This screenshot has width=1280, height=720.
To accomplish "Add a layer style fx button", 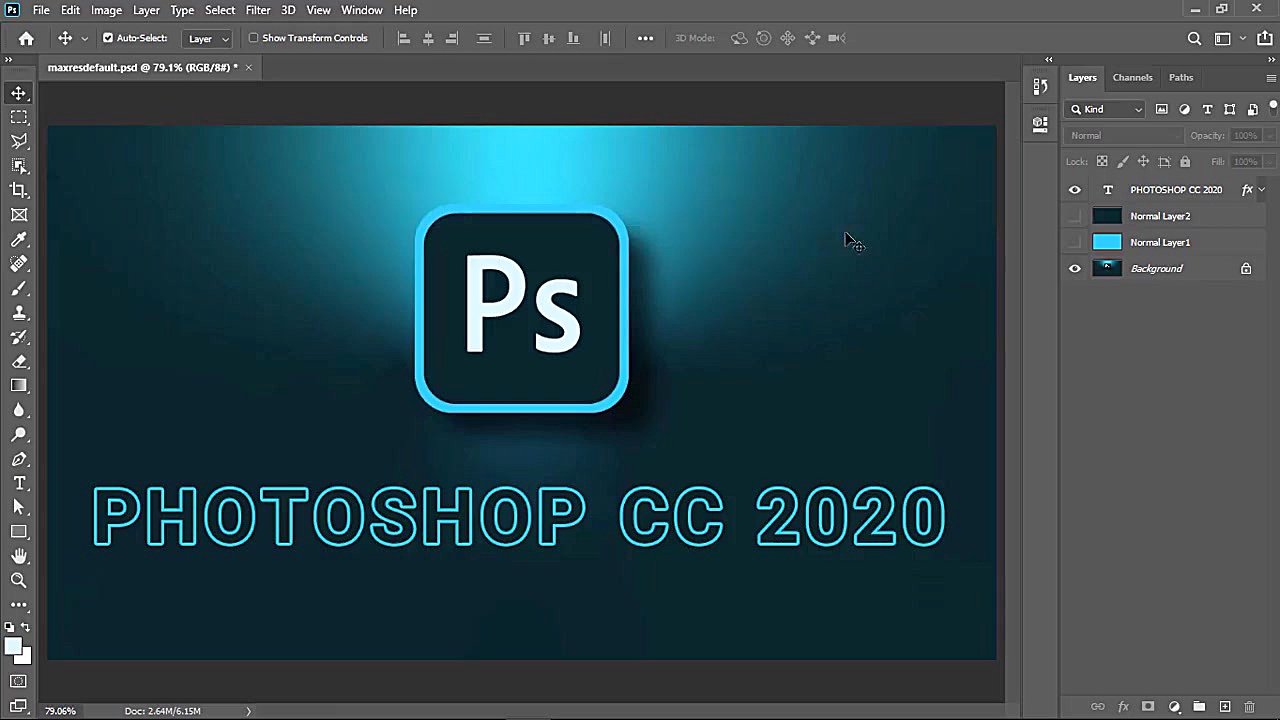I will click(1123, 707).
